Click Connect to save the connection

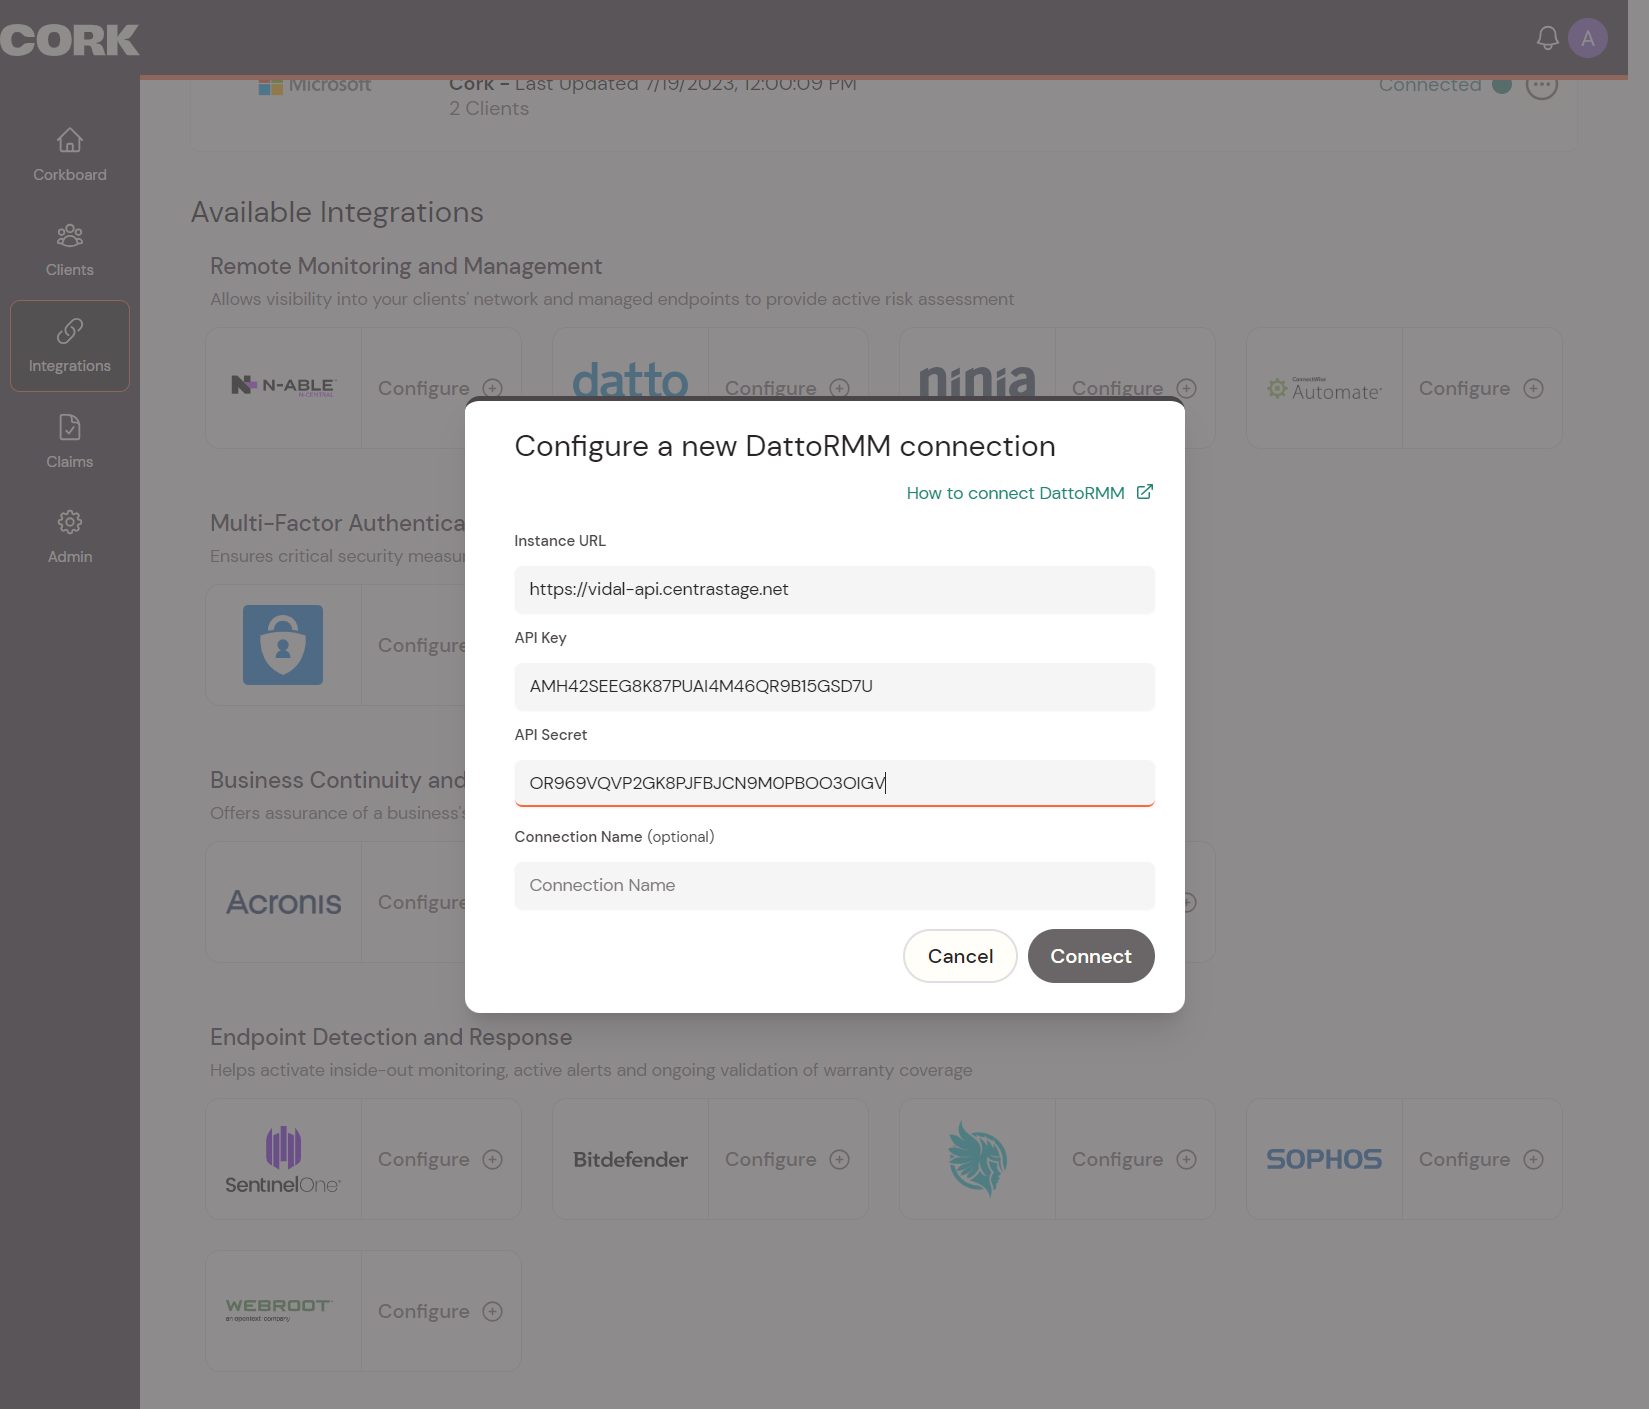tap(1091, 956)
